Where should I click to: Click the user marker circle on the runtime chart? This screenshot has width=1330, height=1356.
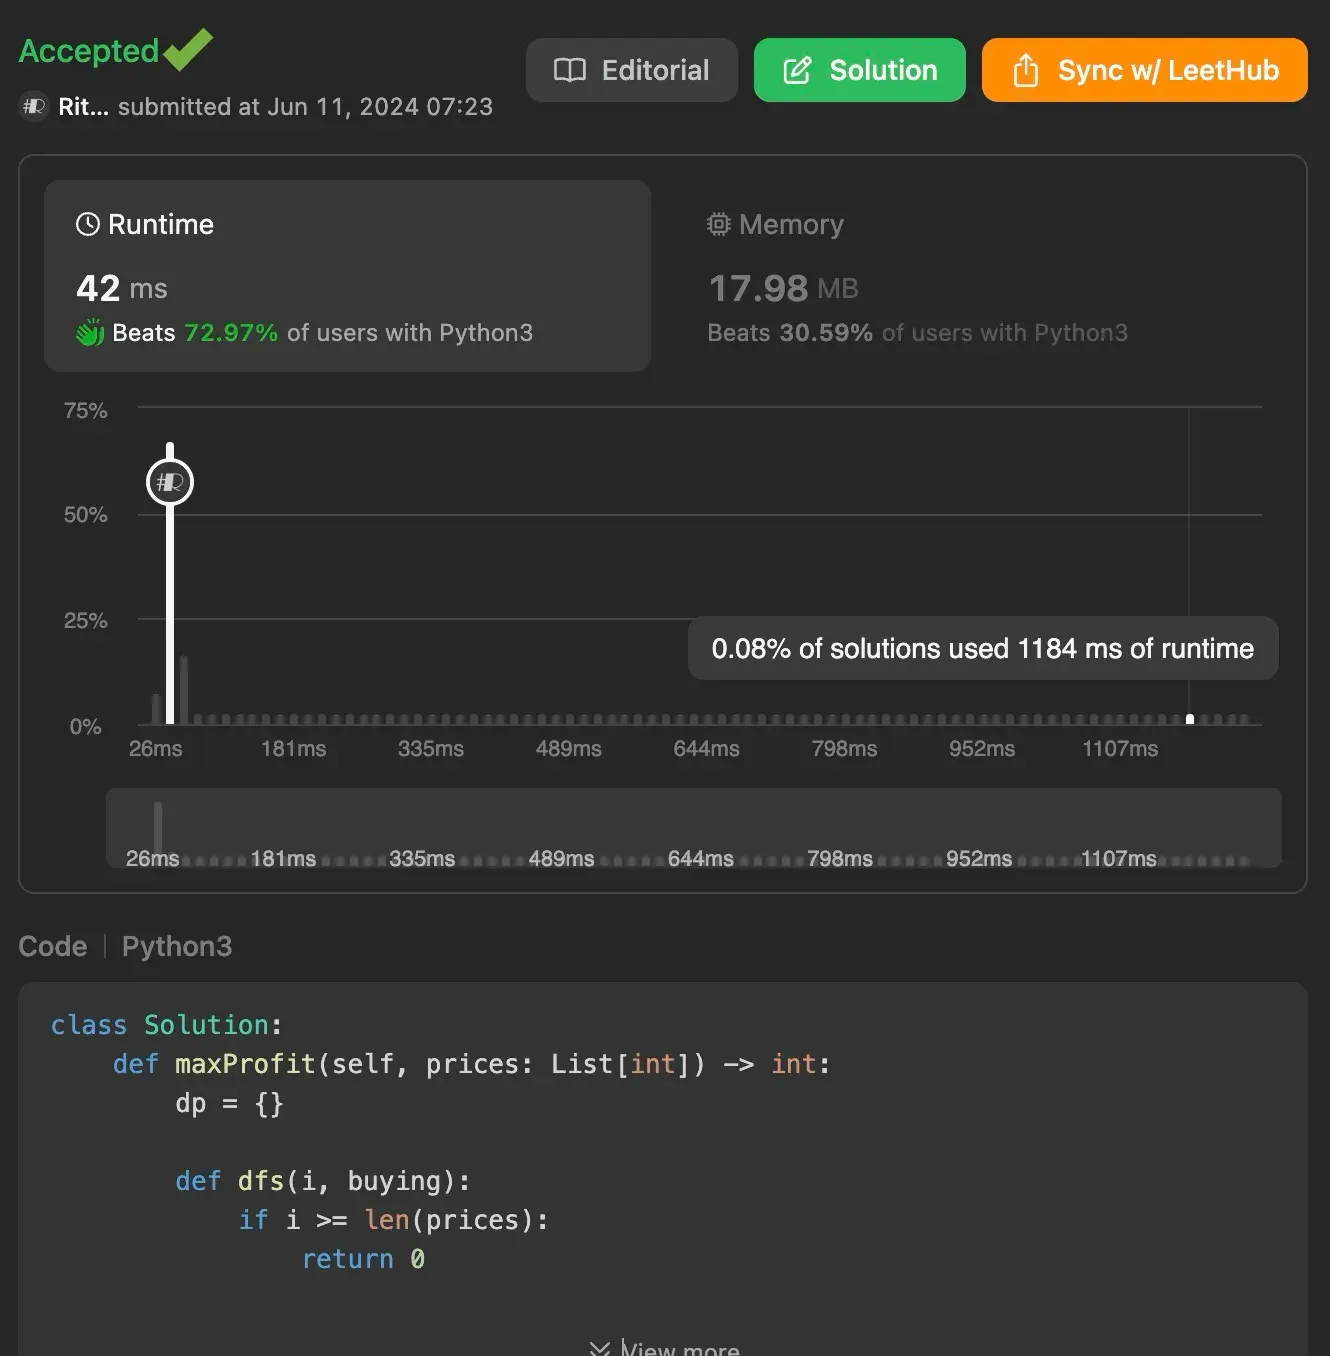pyautogui.click(x=169, y=481)
